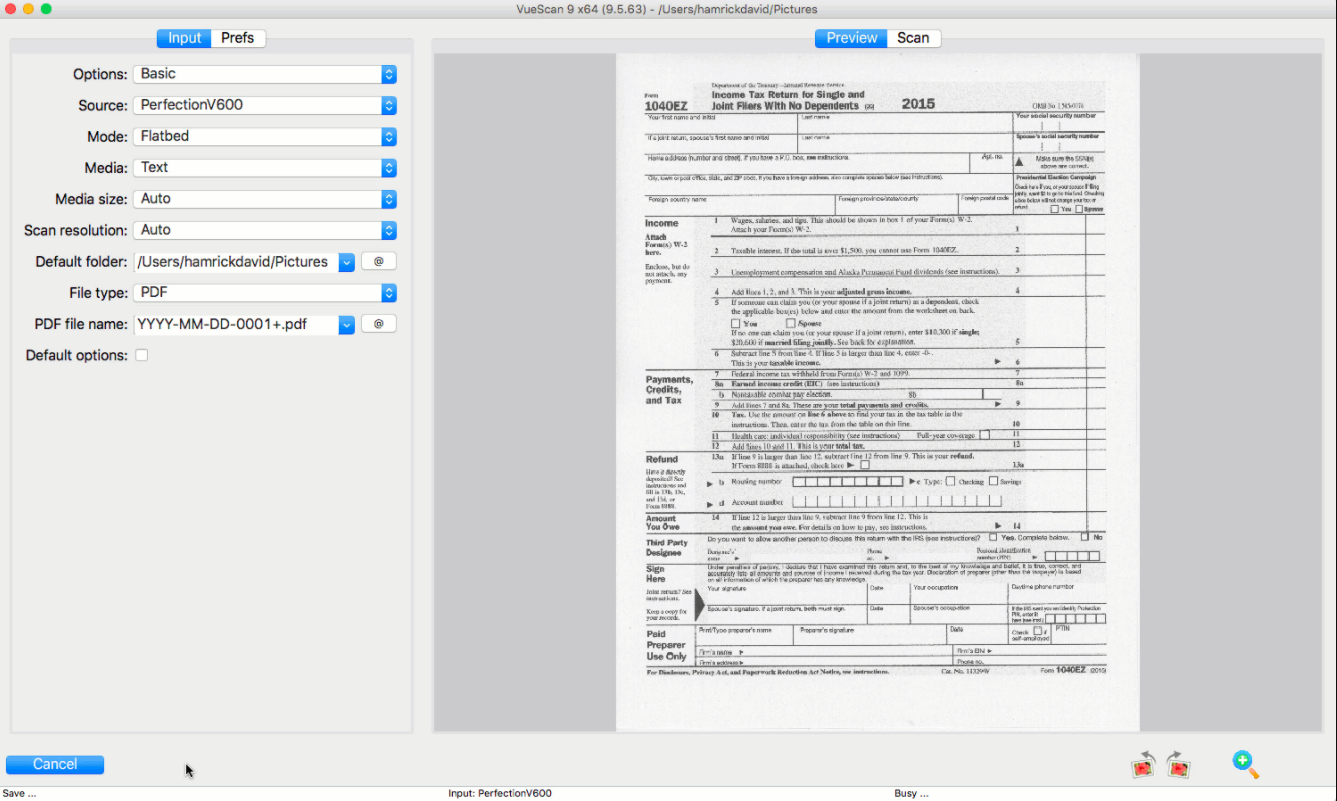Click the @ button beside PDF file name

(379, 324)
